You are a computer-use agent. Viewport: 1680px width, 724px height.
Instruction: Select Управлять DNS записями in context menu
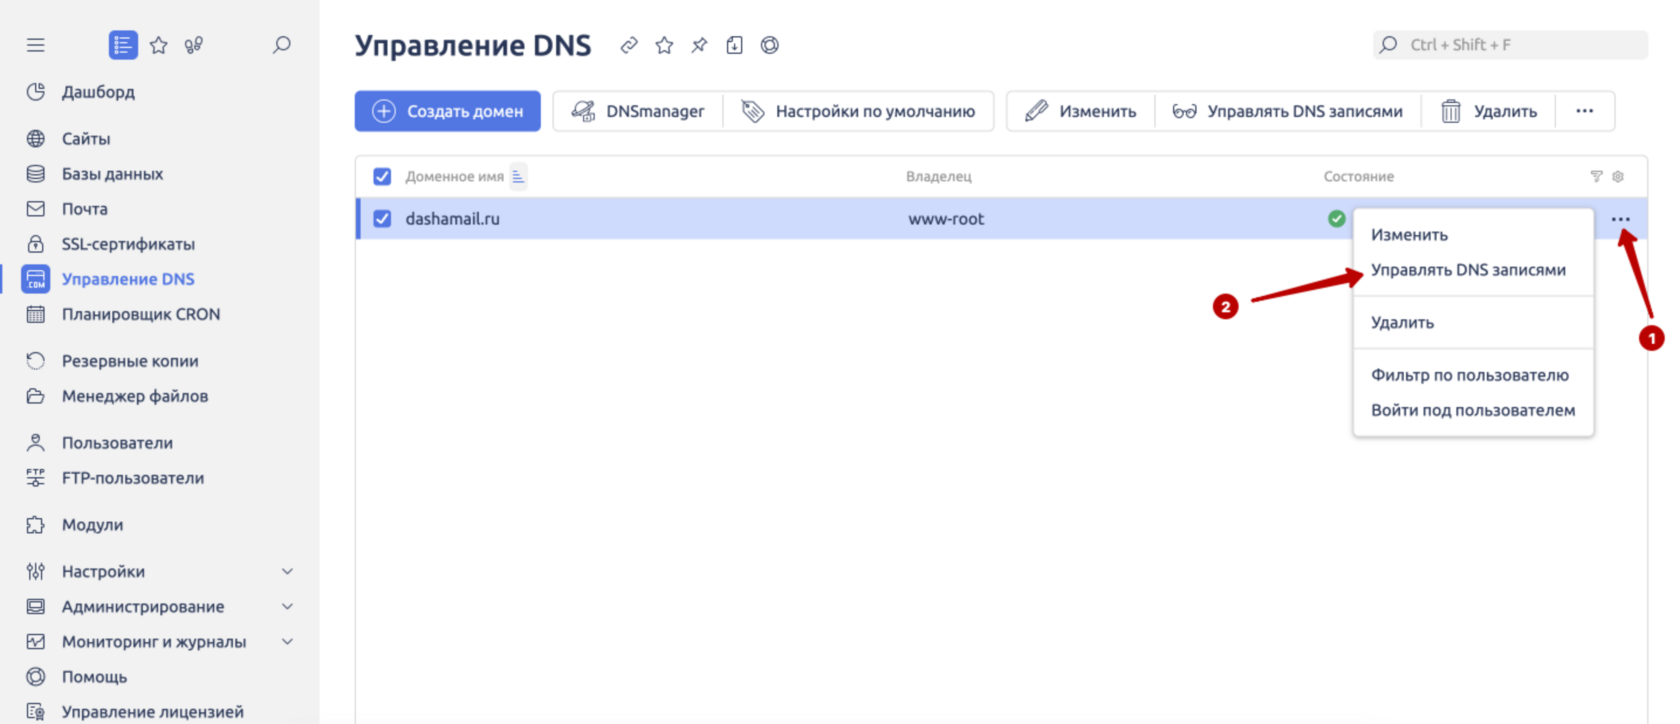pos(1467,270)
